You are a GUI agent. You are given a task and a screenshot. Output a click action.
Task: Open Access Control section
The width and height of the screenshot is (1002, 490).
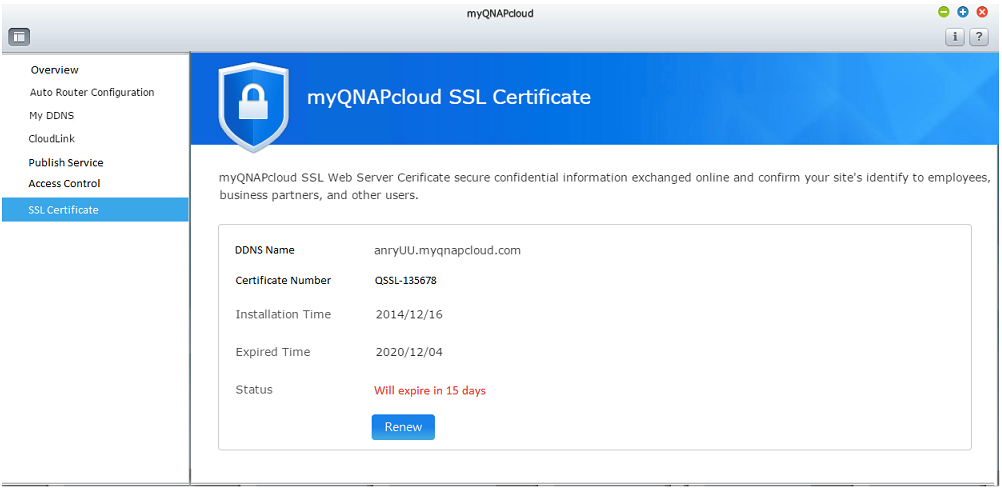[65, 183]
